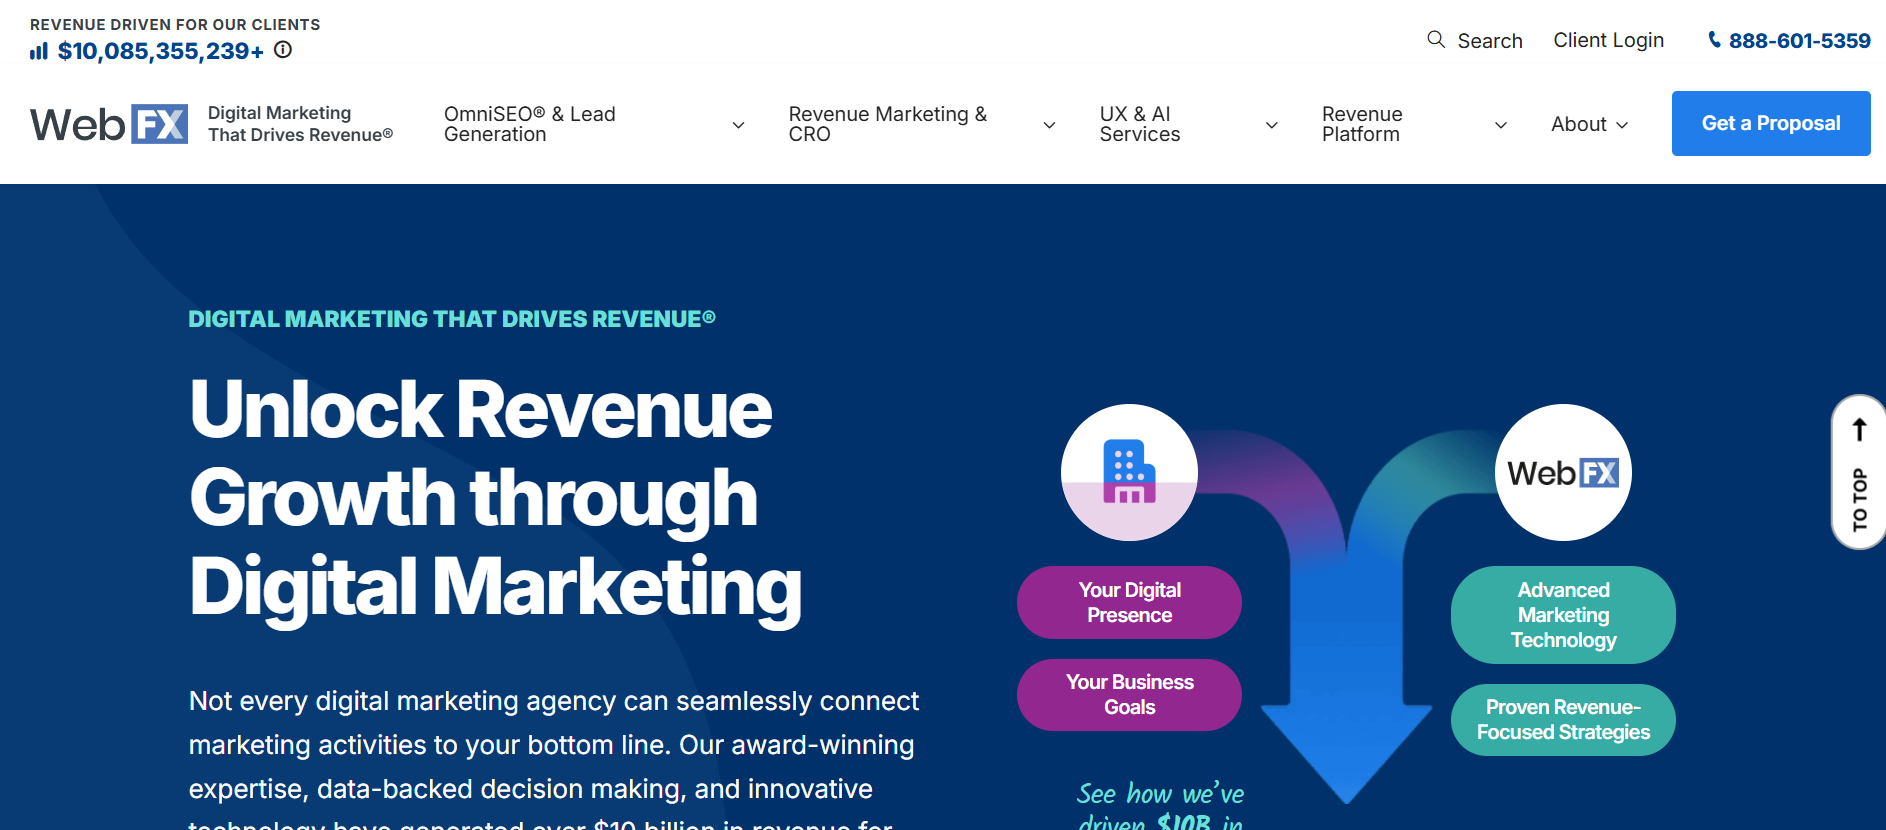Viewport: 1886px width, 830px height.
Task: Click the search magnifying glass icon
Action: [x=1436, y=40]
